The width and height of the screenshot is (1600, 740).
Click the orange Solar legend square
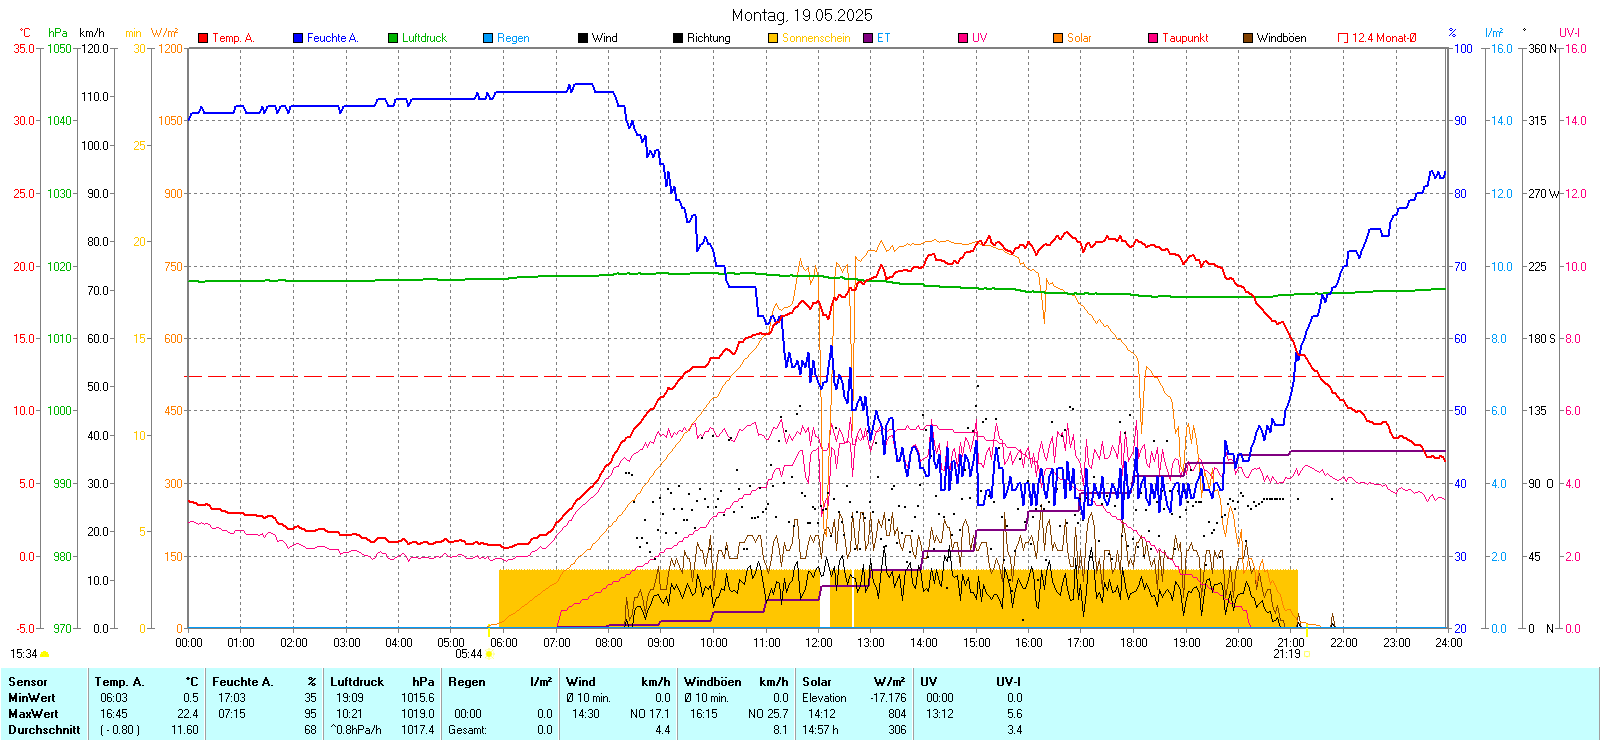pos(1058,38)
